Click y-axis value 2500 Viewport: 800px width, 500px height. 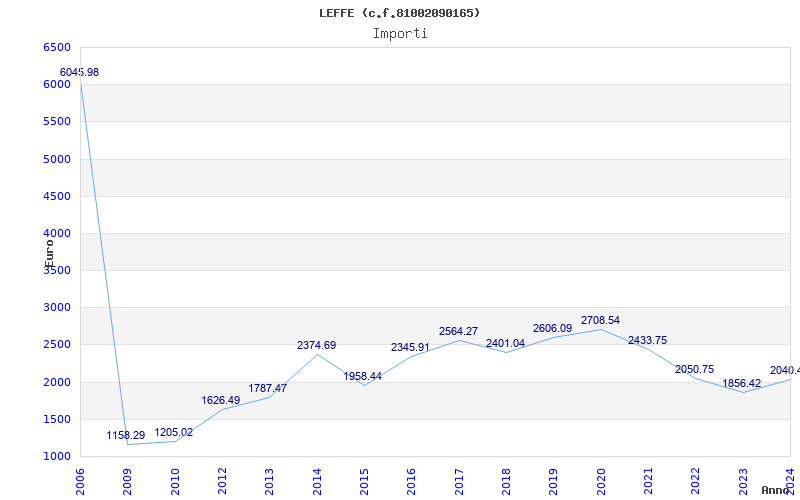(x=57, y=345)
